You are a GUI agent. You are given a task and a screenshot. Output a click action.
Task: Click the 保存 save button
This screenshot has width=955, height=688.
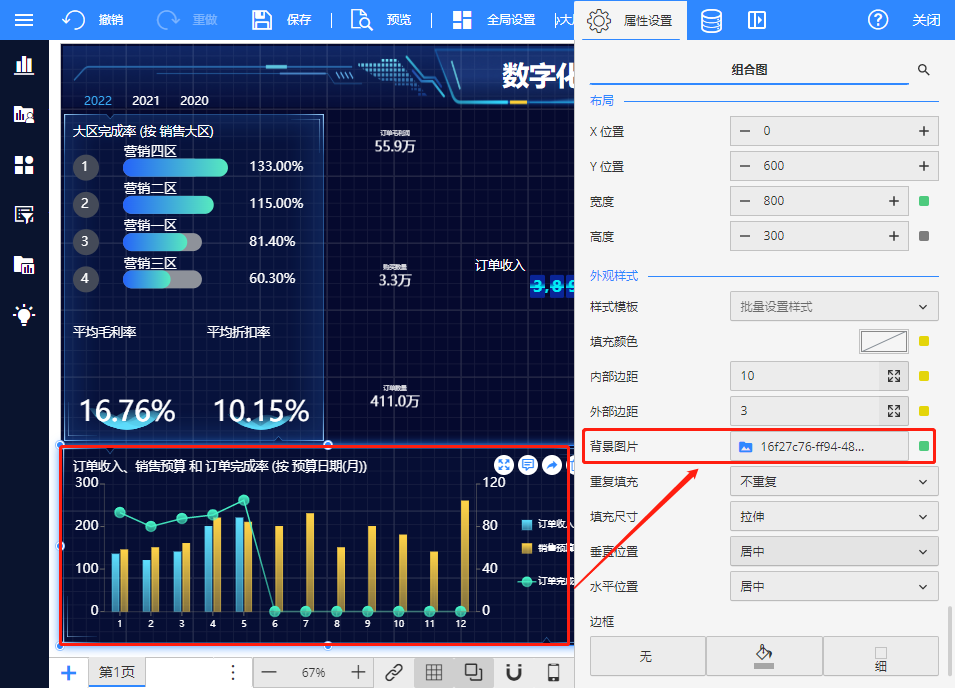pyautogui.click(x=282, y=20)
